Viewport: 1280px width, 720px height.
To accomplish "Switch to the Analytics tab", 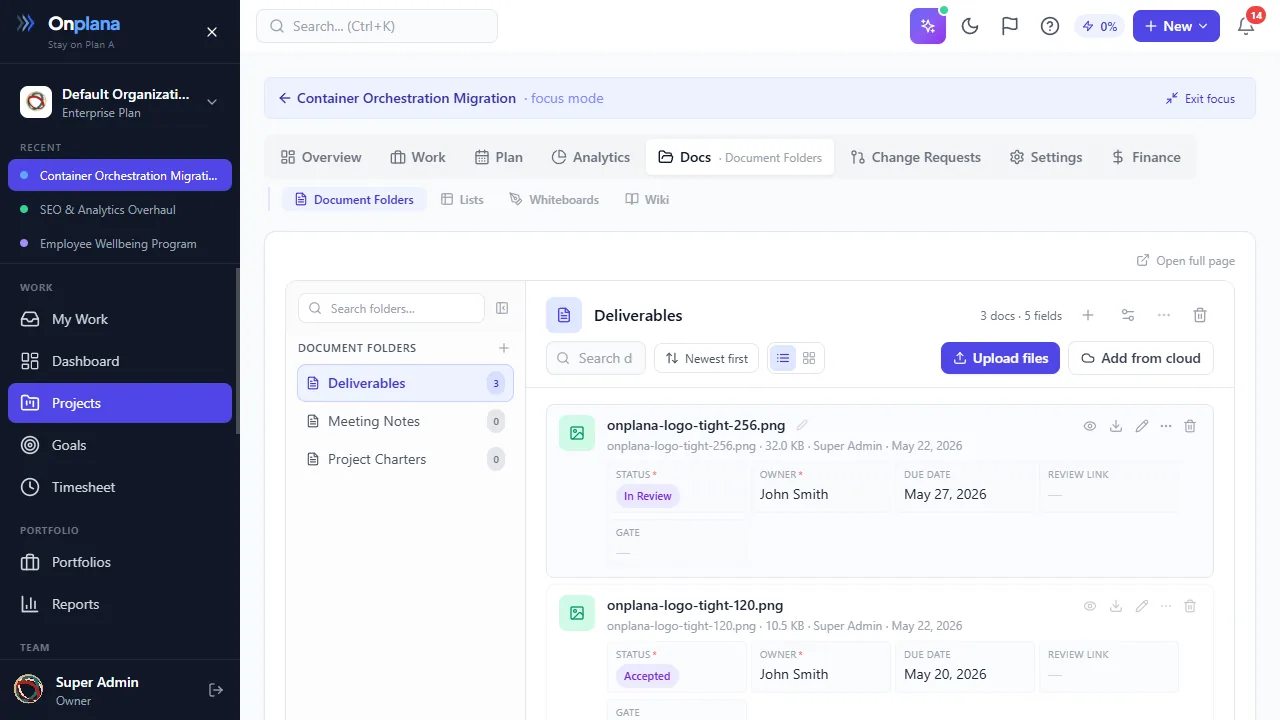I will (x=590, y=157).
